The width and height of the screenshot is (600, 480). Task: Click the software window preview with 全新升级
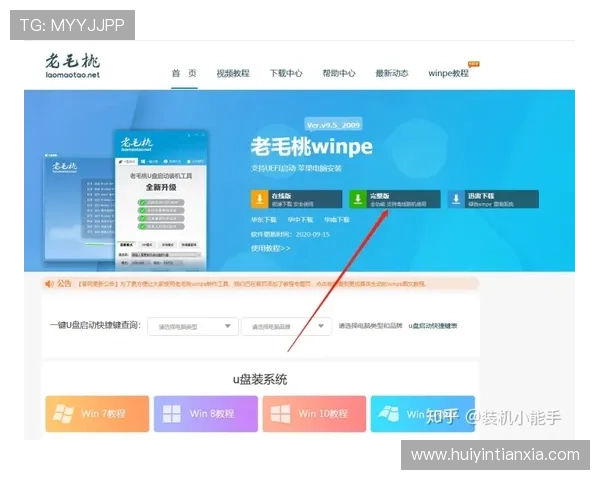(x=161, y=200)
